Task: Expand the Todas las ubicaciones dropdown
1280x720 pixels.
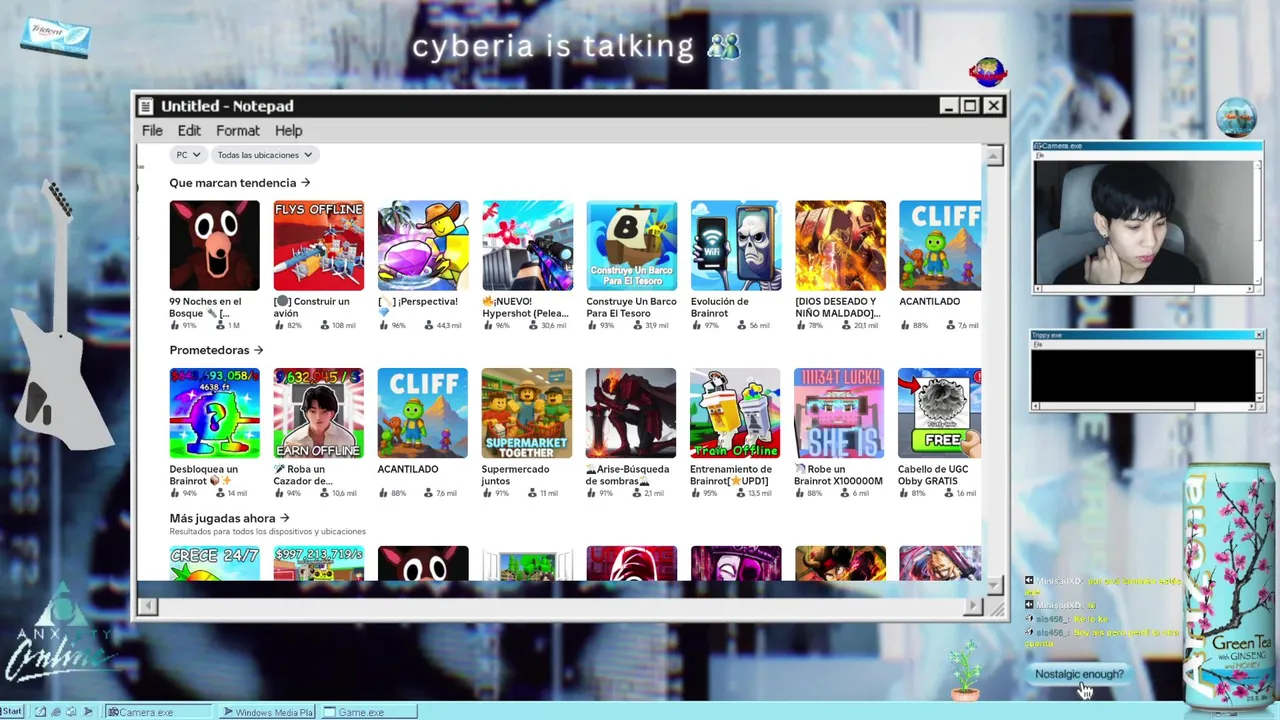Action: (x=265, y=155)
